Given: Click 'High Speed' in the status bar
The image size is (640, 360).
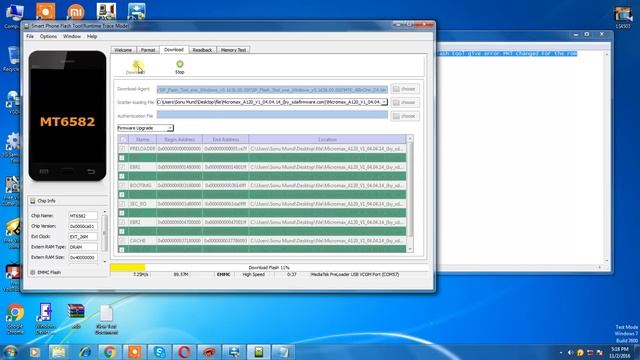Looking at the screenshot, I should 253,275.
